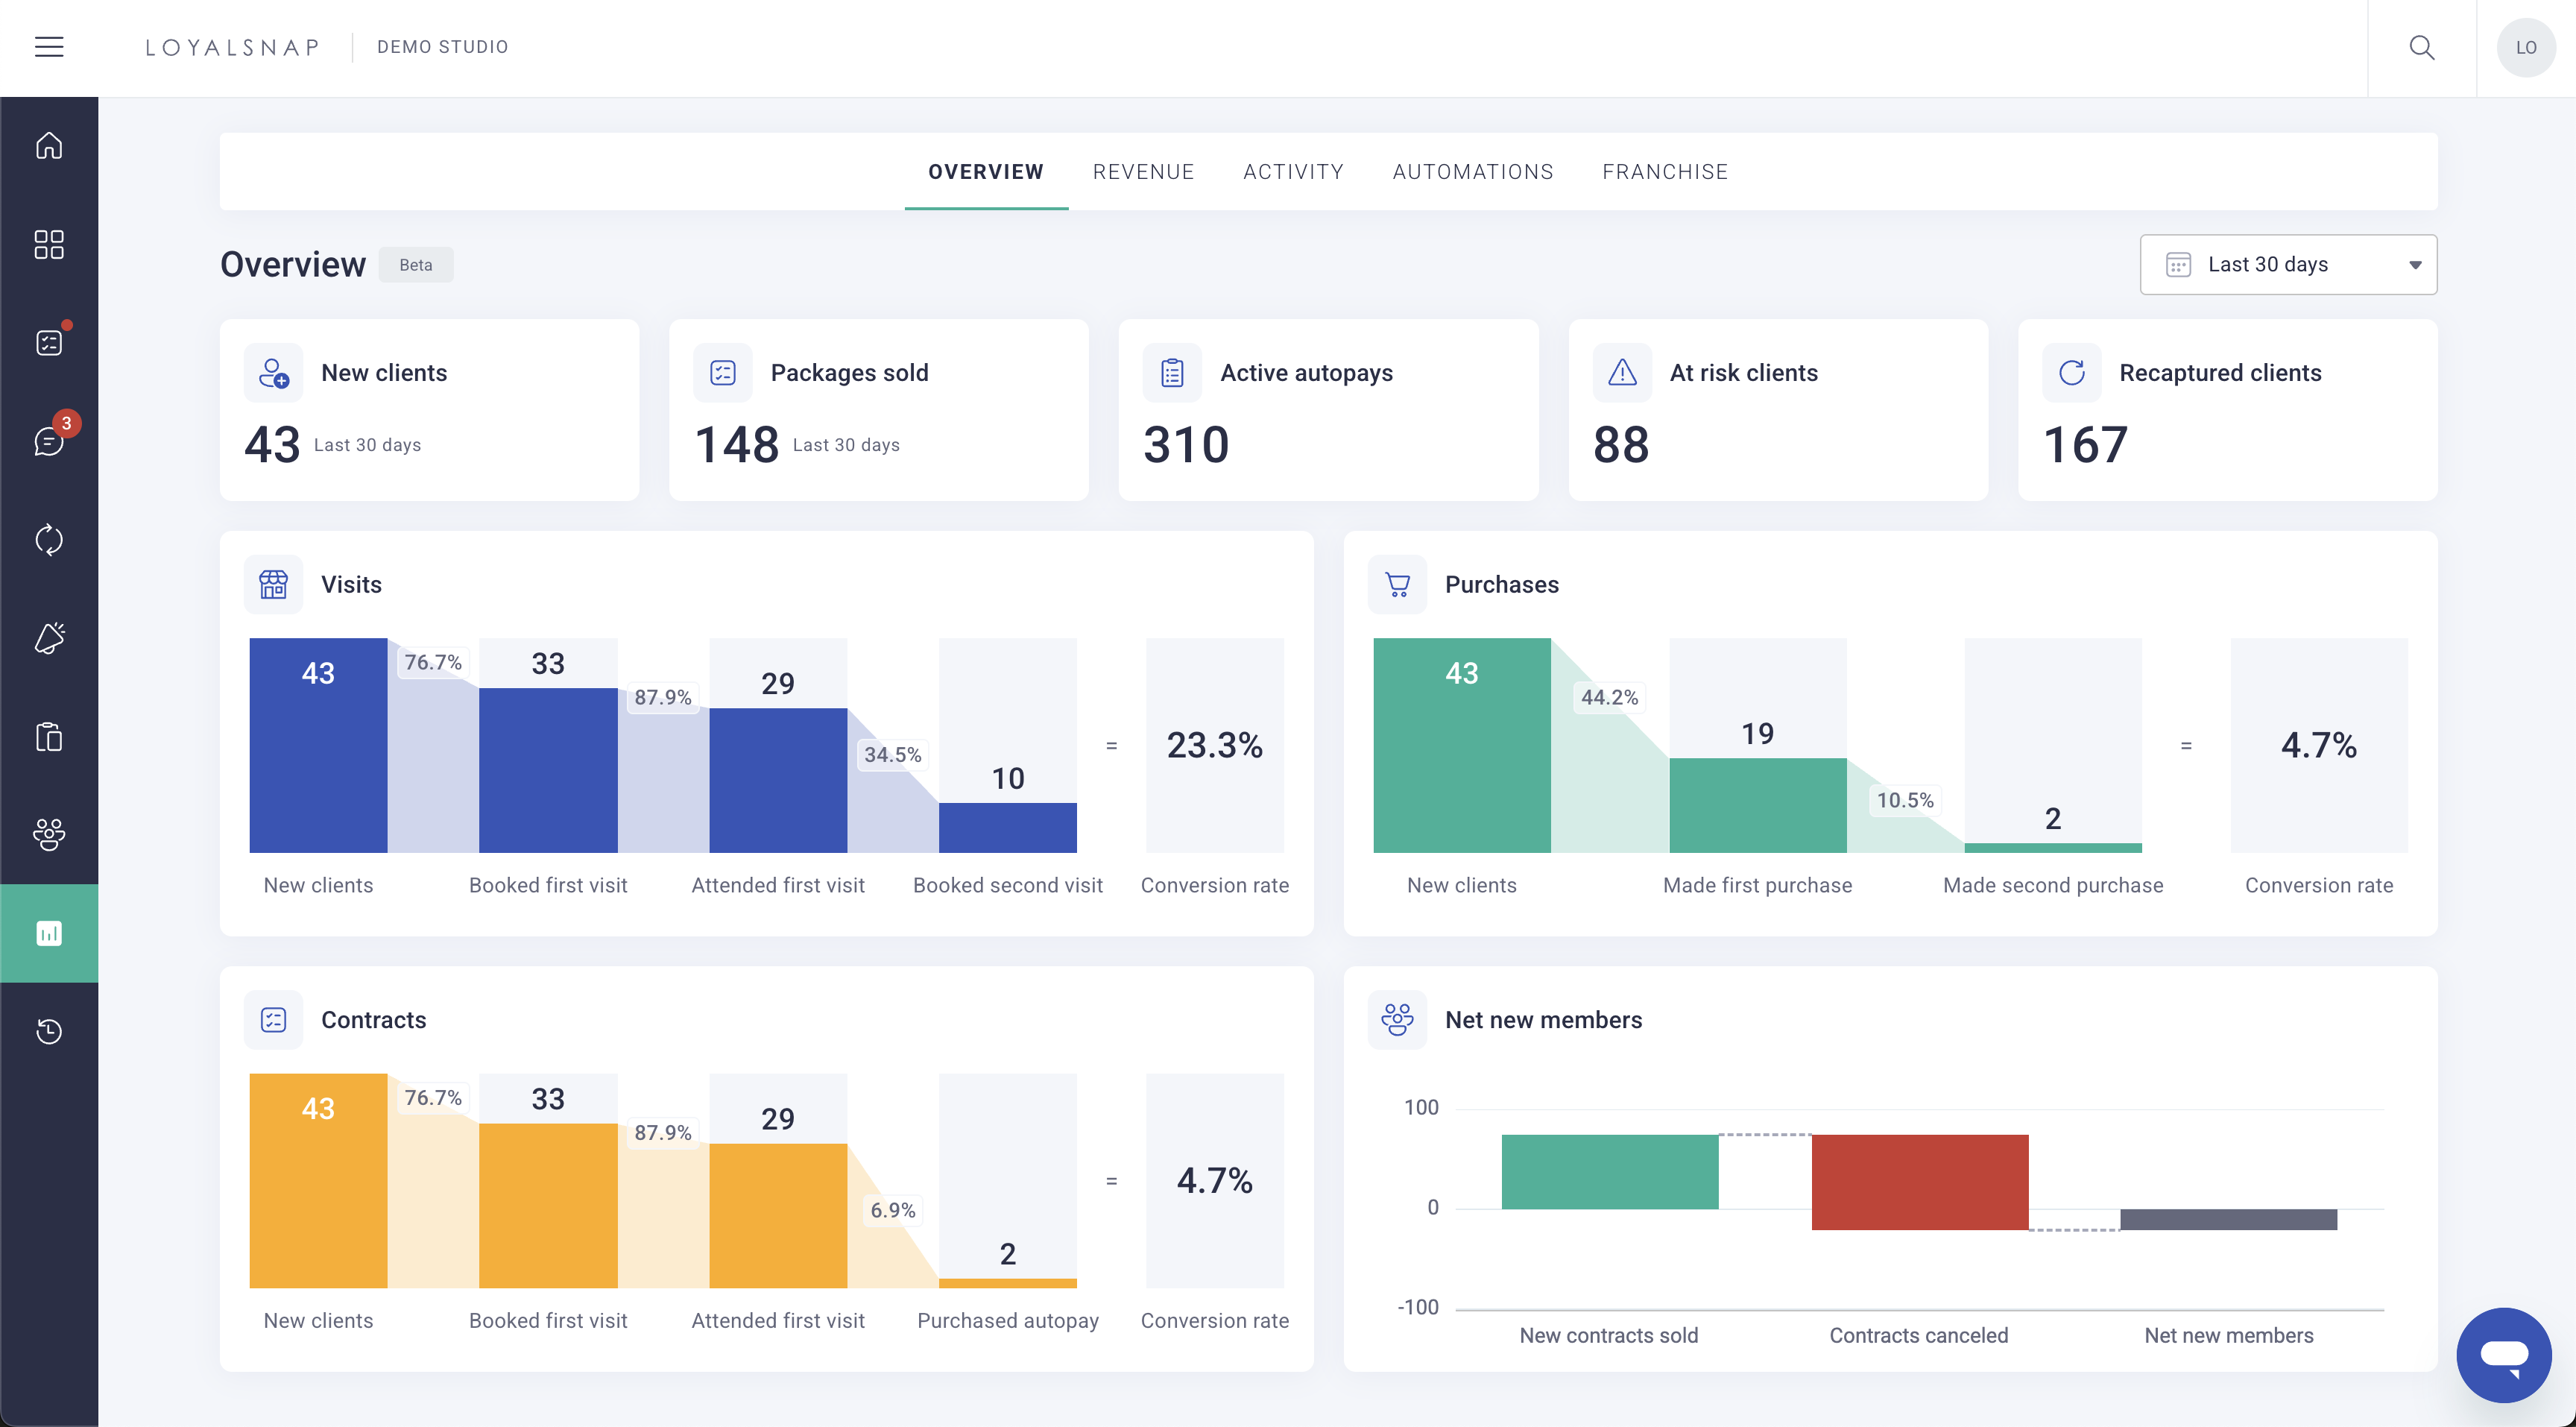The height and width of the screenshot is (1427, 2576).
Task: Click the Demo Studio header label
Action: click(442, 47)
